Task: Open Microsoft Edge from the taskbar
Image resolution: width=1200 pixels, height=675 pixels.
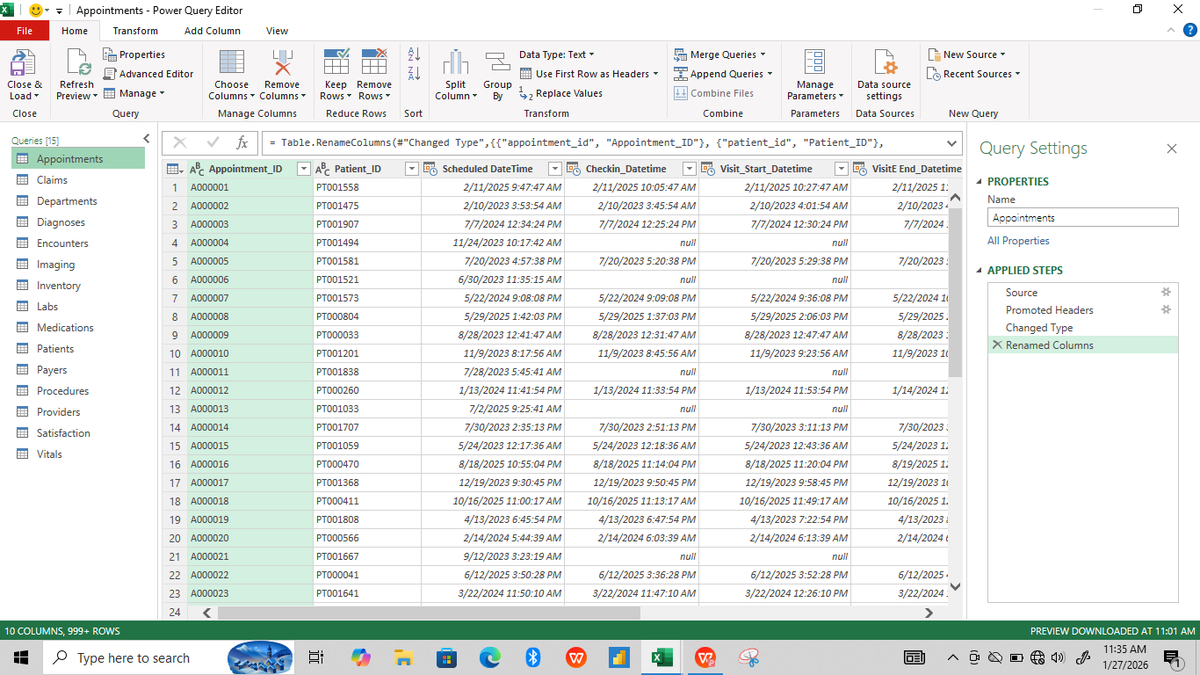Action: (x=491, y=657)
